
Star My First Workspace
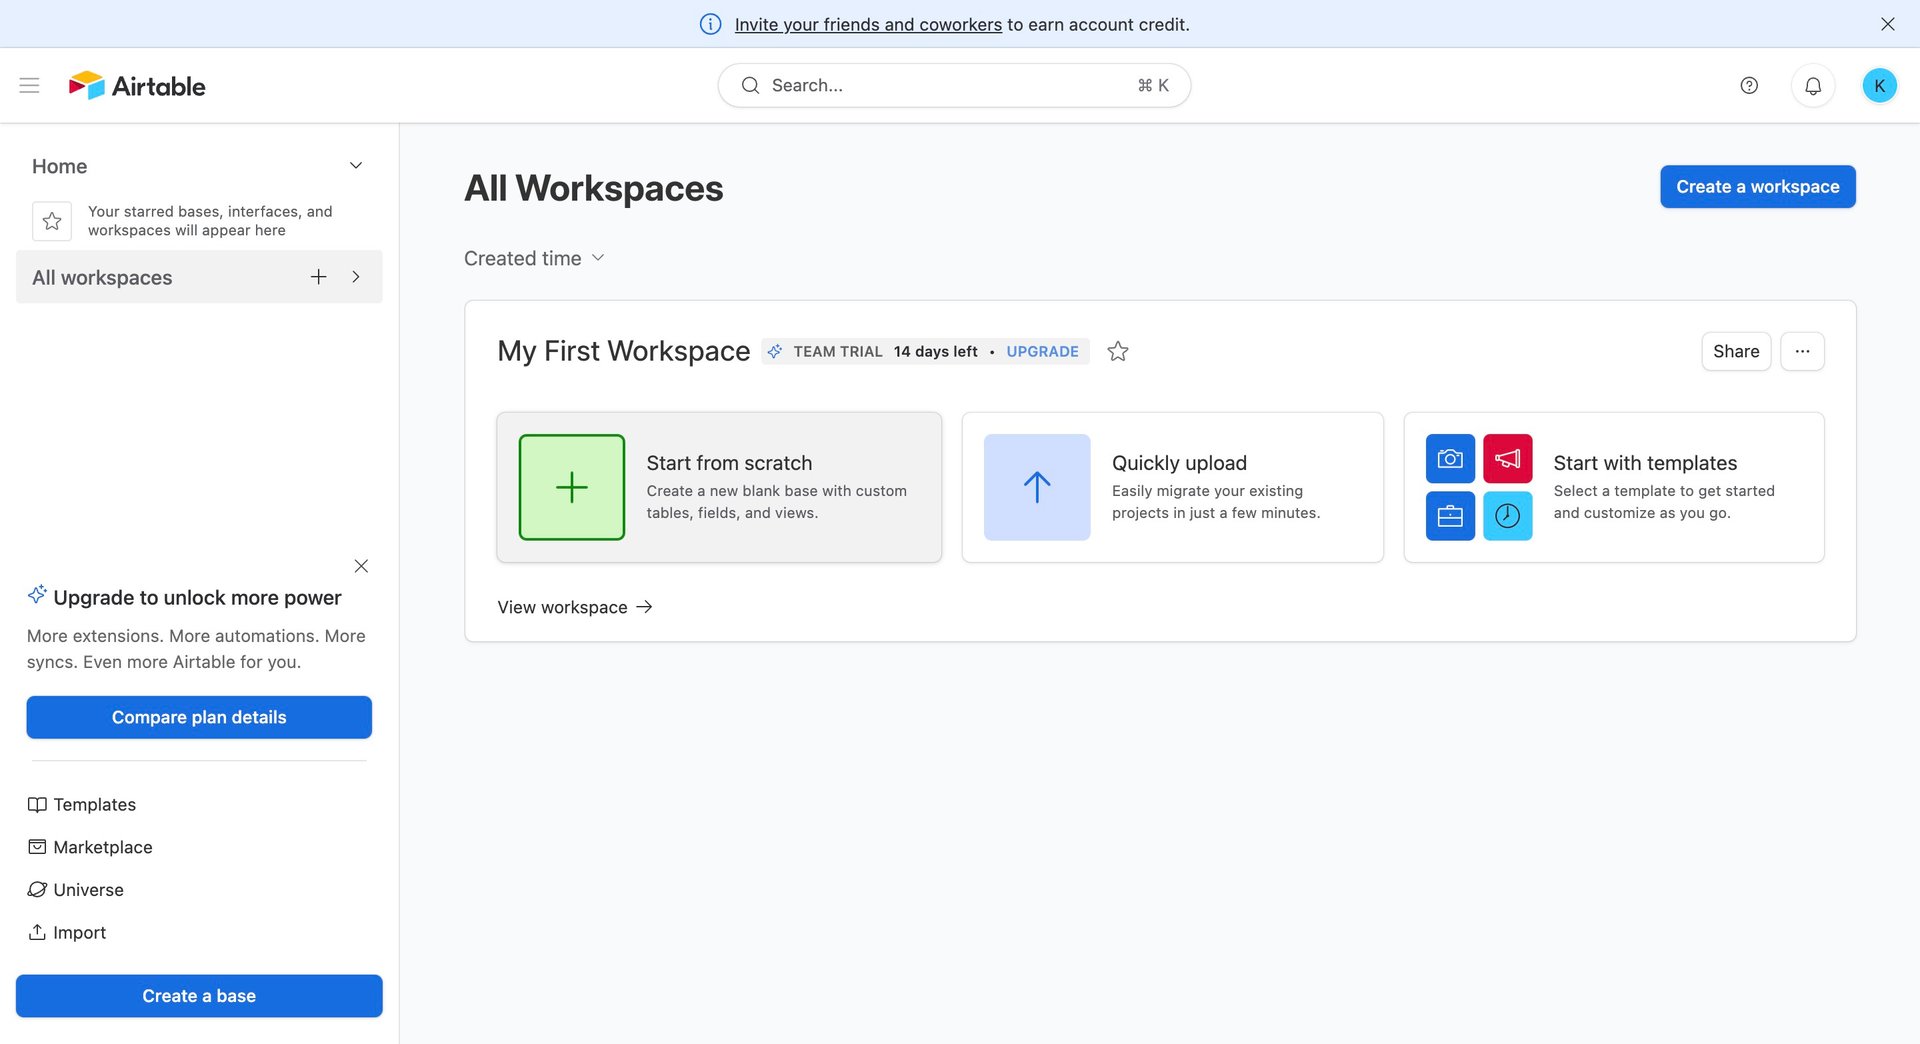click(x=1118, y=351)
